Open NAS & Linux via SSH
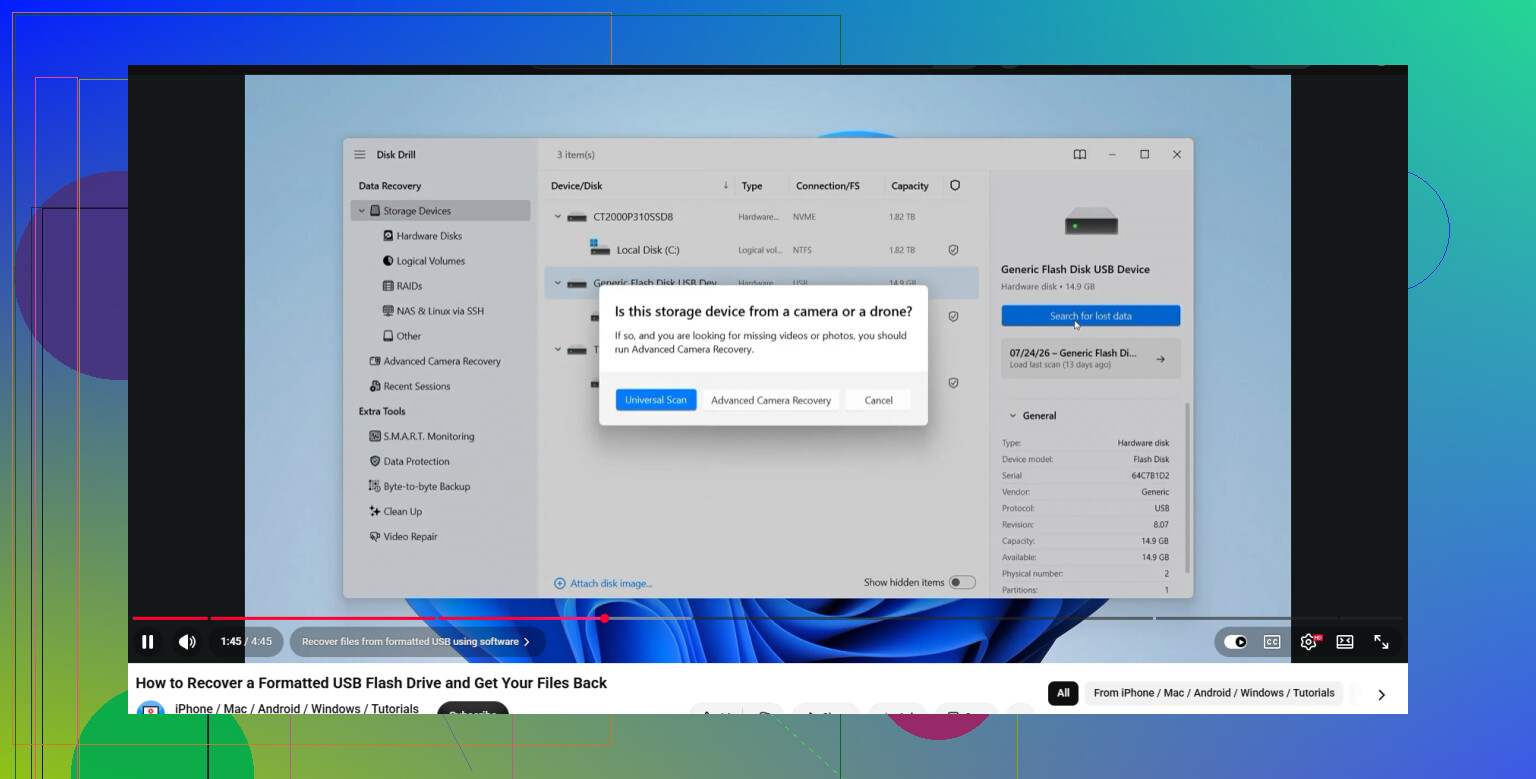The image size is (1536, 779). coord(440,311)
